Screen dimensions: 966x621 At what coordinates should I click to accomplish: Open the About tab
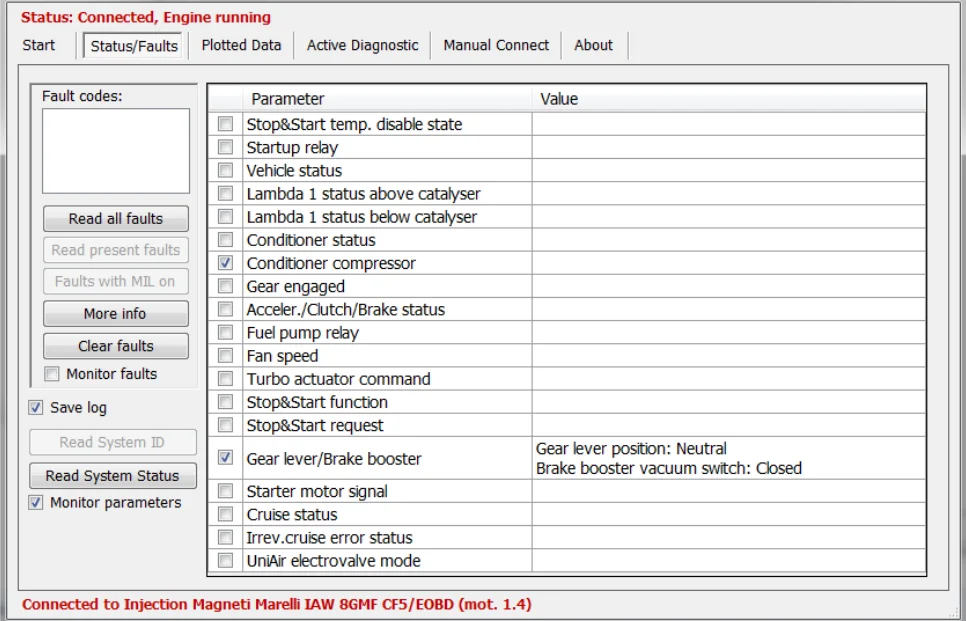(x=593, y=46)
